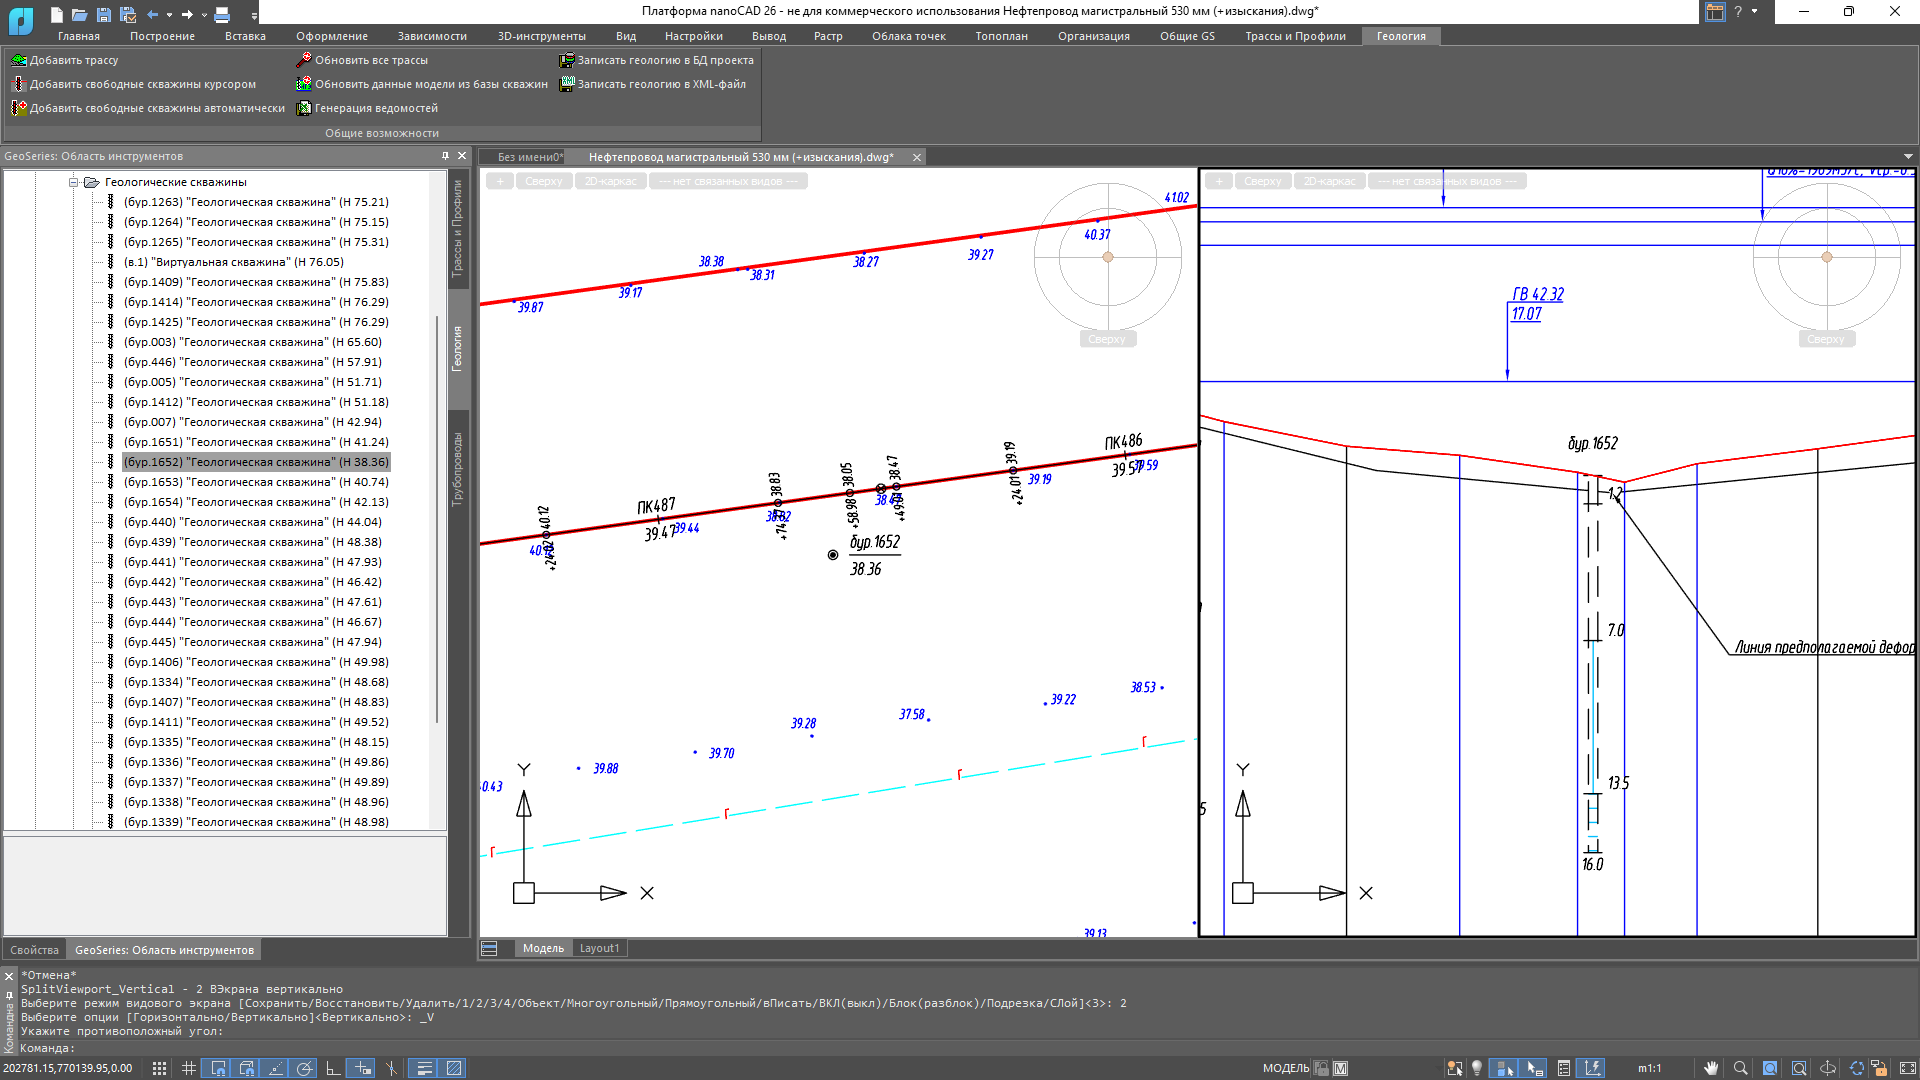Create a new document from quick access toolbar
1920x1080 pixels.
coord(57,15)
